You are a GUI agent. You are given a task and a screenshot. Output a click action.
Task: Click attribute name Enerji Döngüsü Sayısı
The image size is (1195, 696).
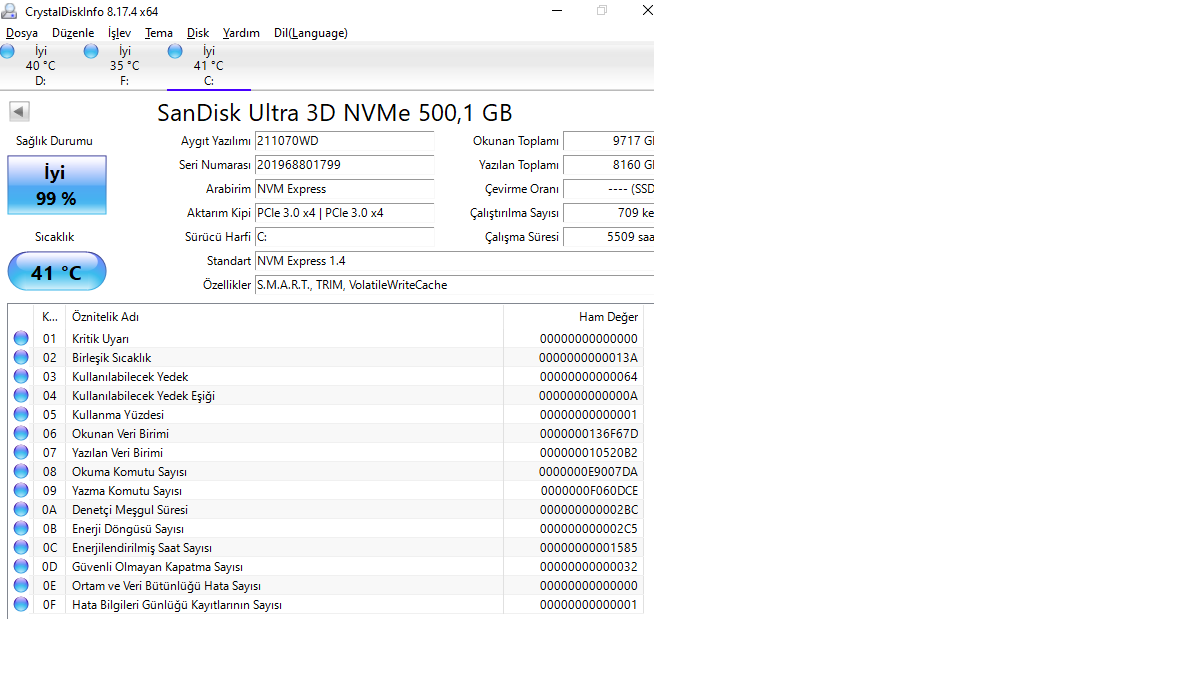(x=128, y=529)
